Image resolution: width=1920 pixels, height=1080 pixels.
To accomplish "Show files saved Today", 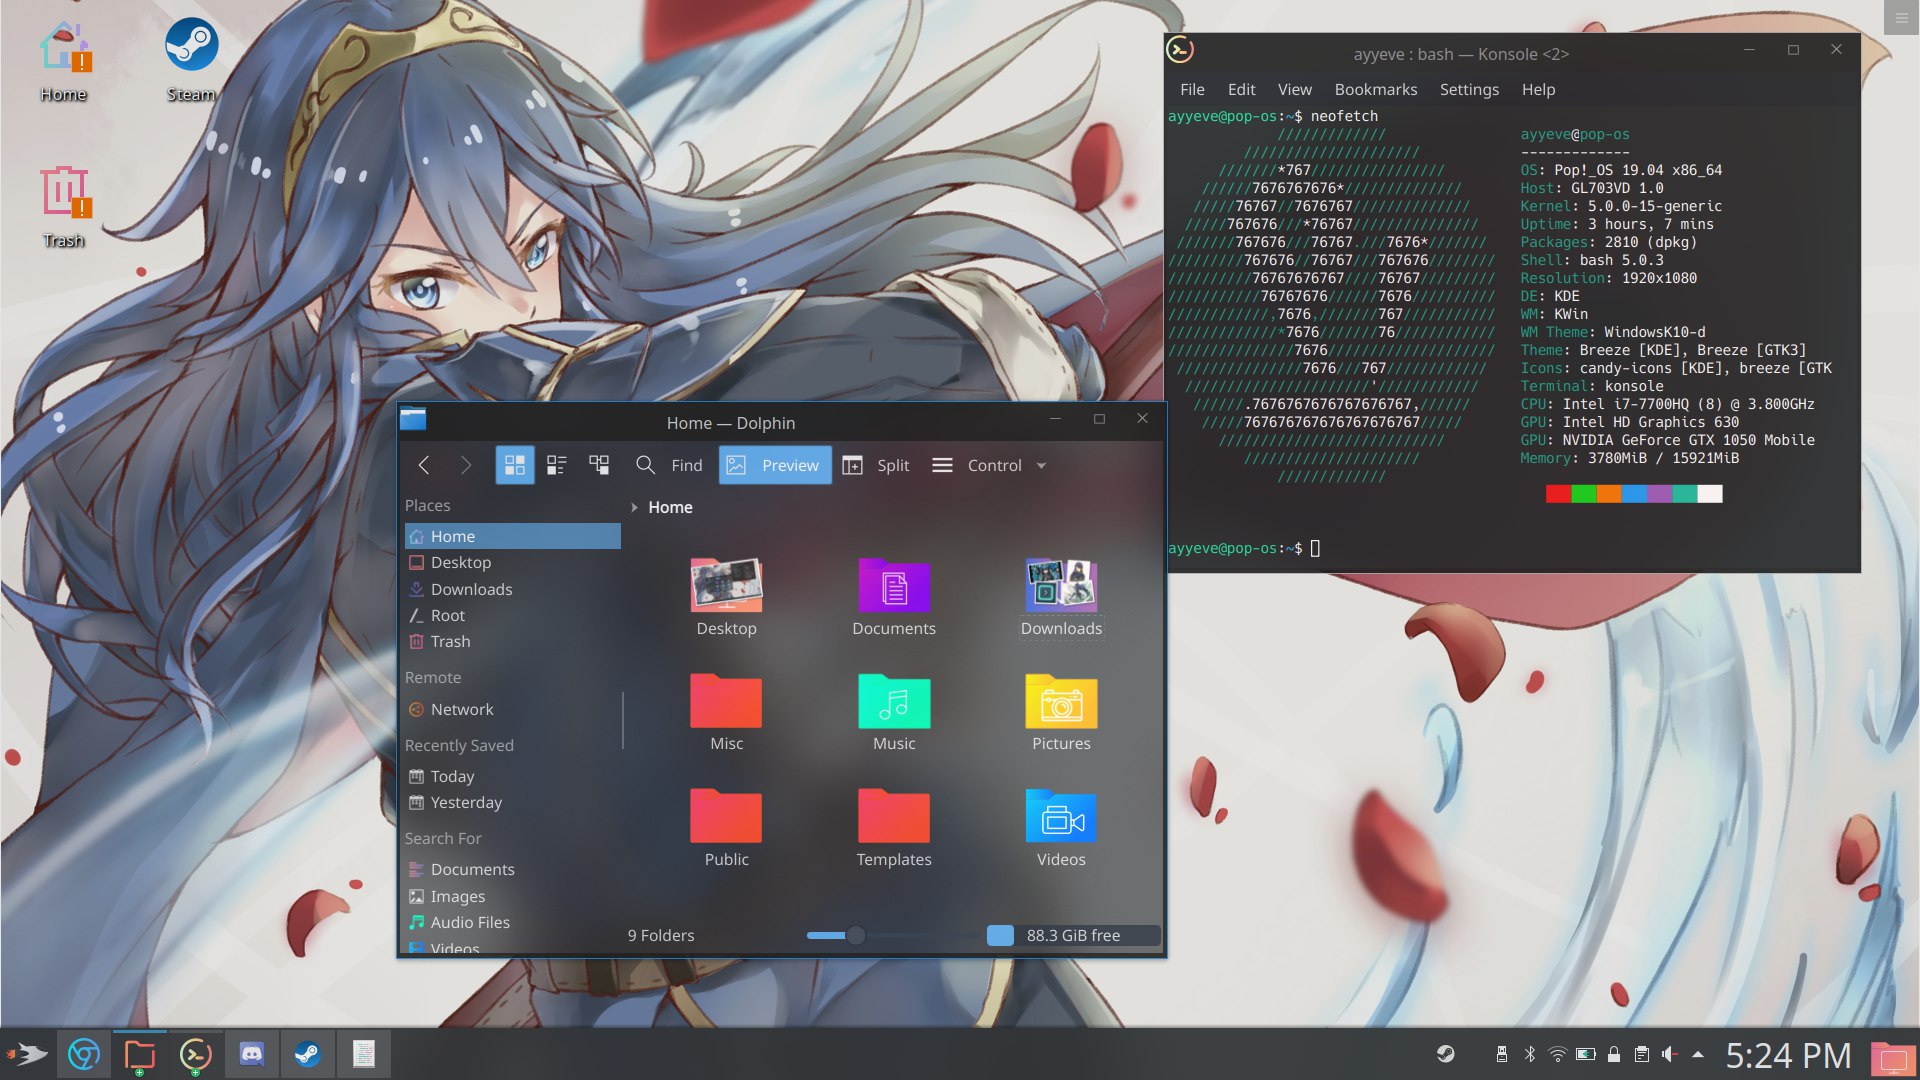I will click(512, 776).
